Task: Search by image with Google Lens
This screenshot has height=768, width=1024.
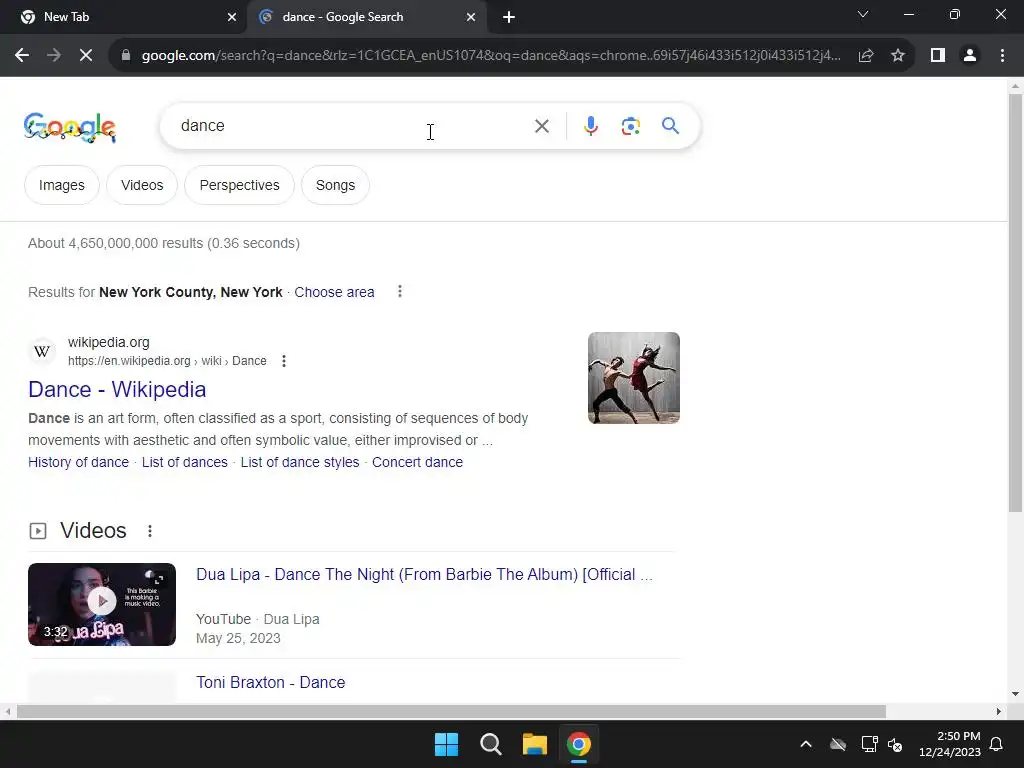Action: (630, 126)
